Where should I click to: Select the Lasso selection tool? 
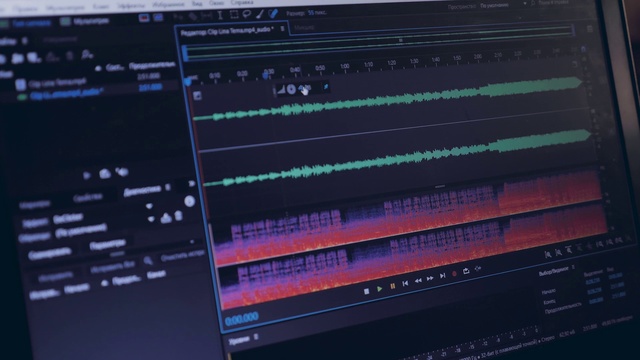pos(247,14)
